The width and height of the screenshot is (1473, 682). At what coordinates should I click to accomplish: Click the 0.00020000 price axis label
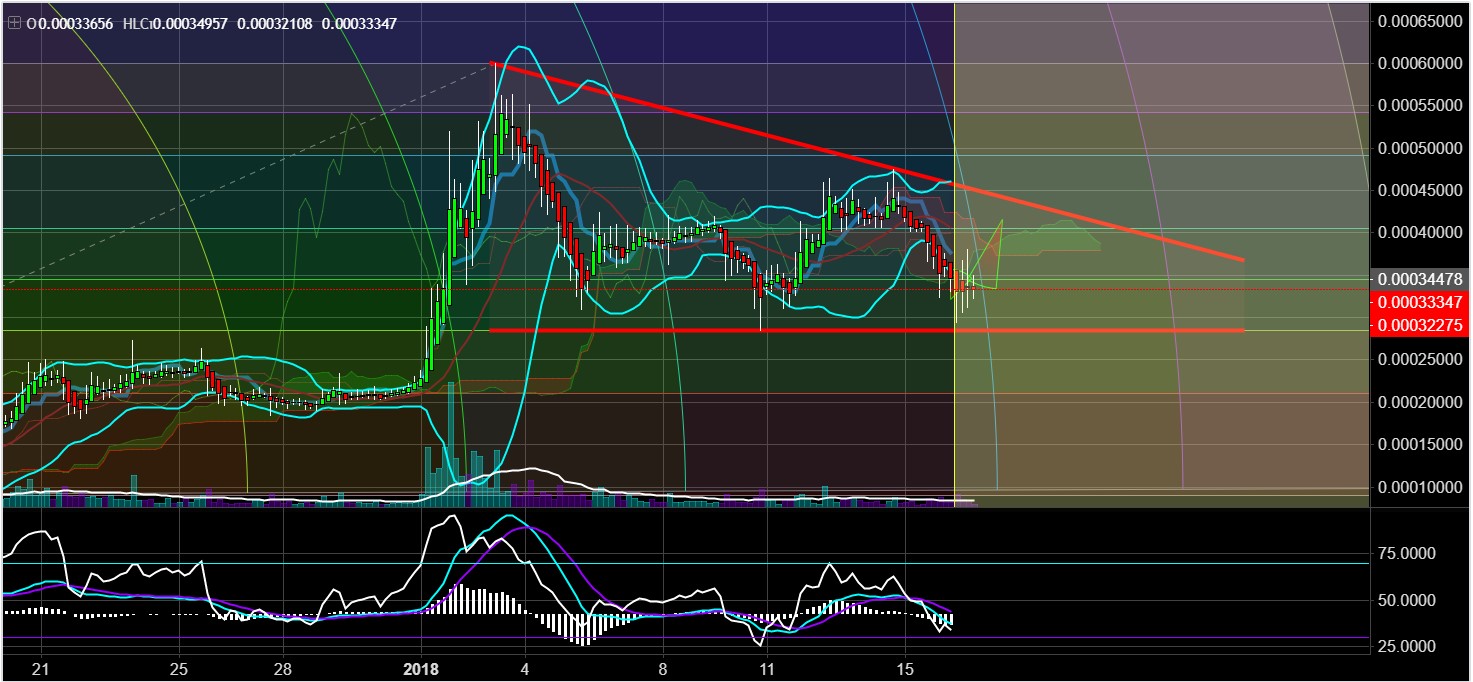click(1420, 402)
